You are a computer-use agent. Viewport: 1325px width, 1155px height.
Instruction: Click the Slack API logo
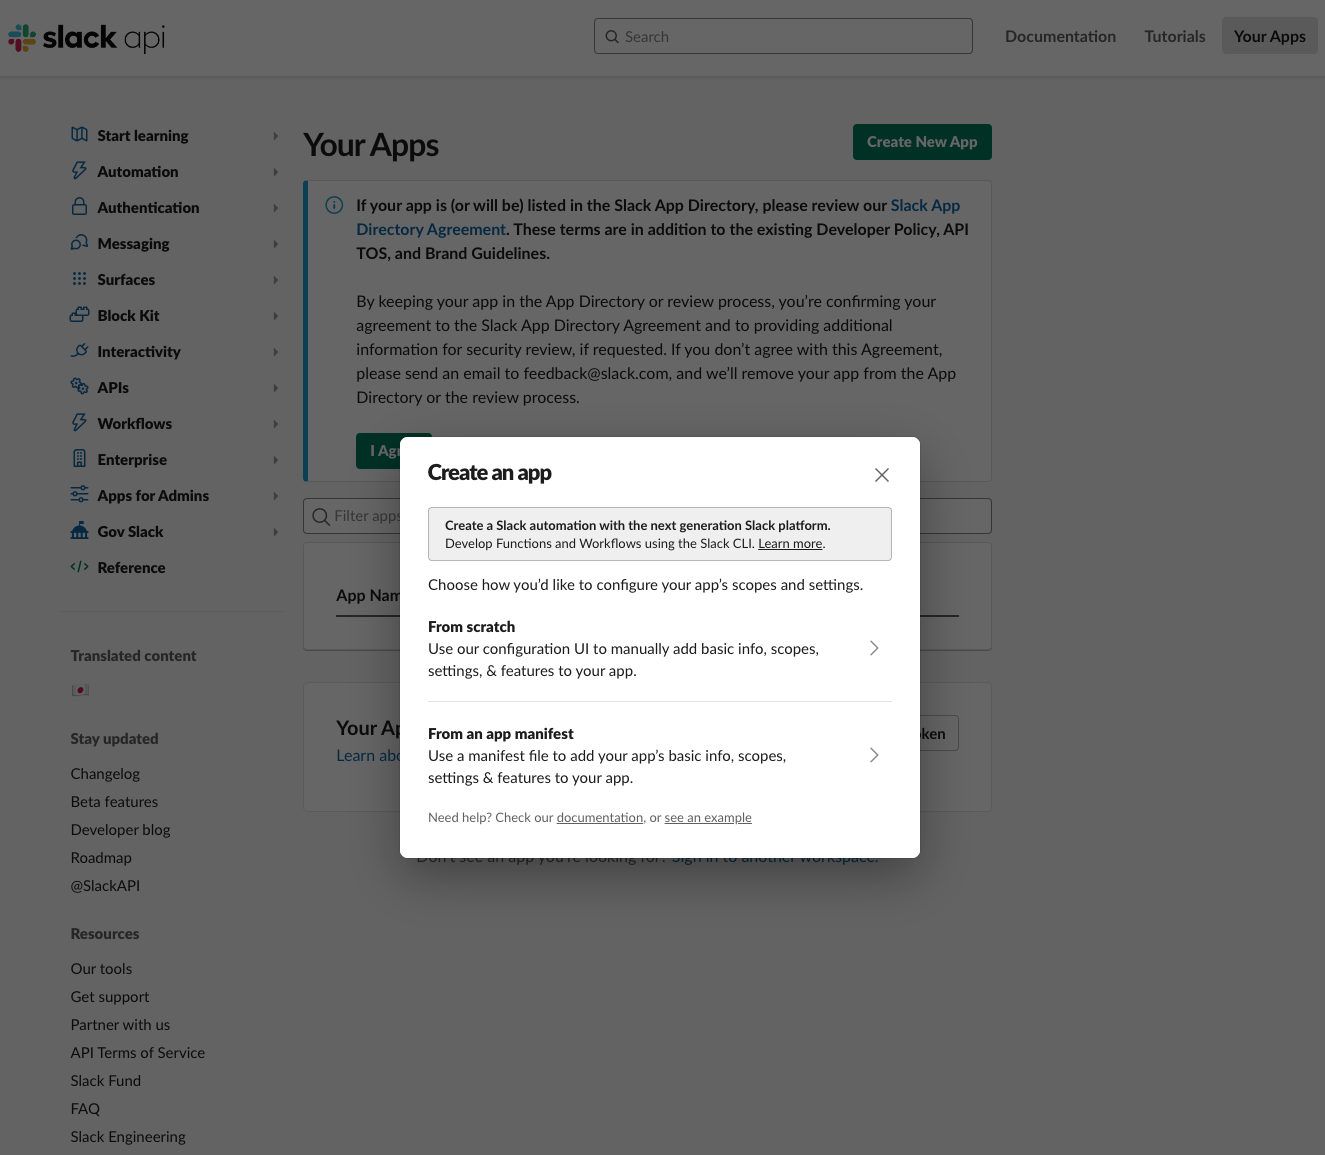[x=87, y=38]
